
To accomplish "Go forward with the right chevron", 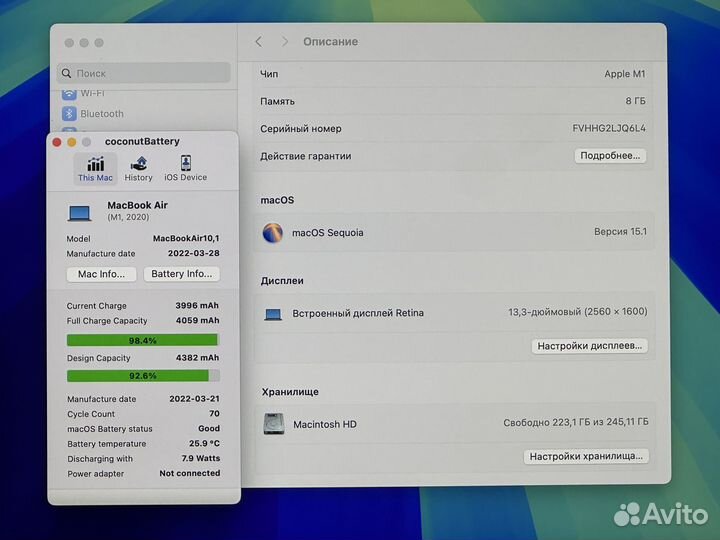I will (285, 42).
